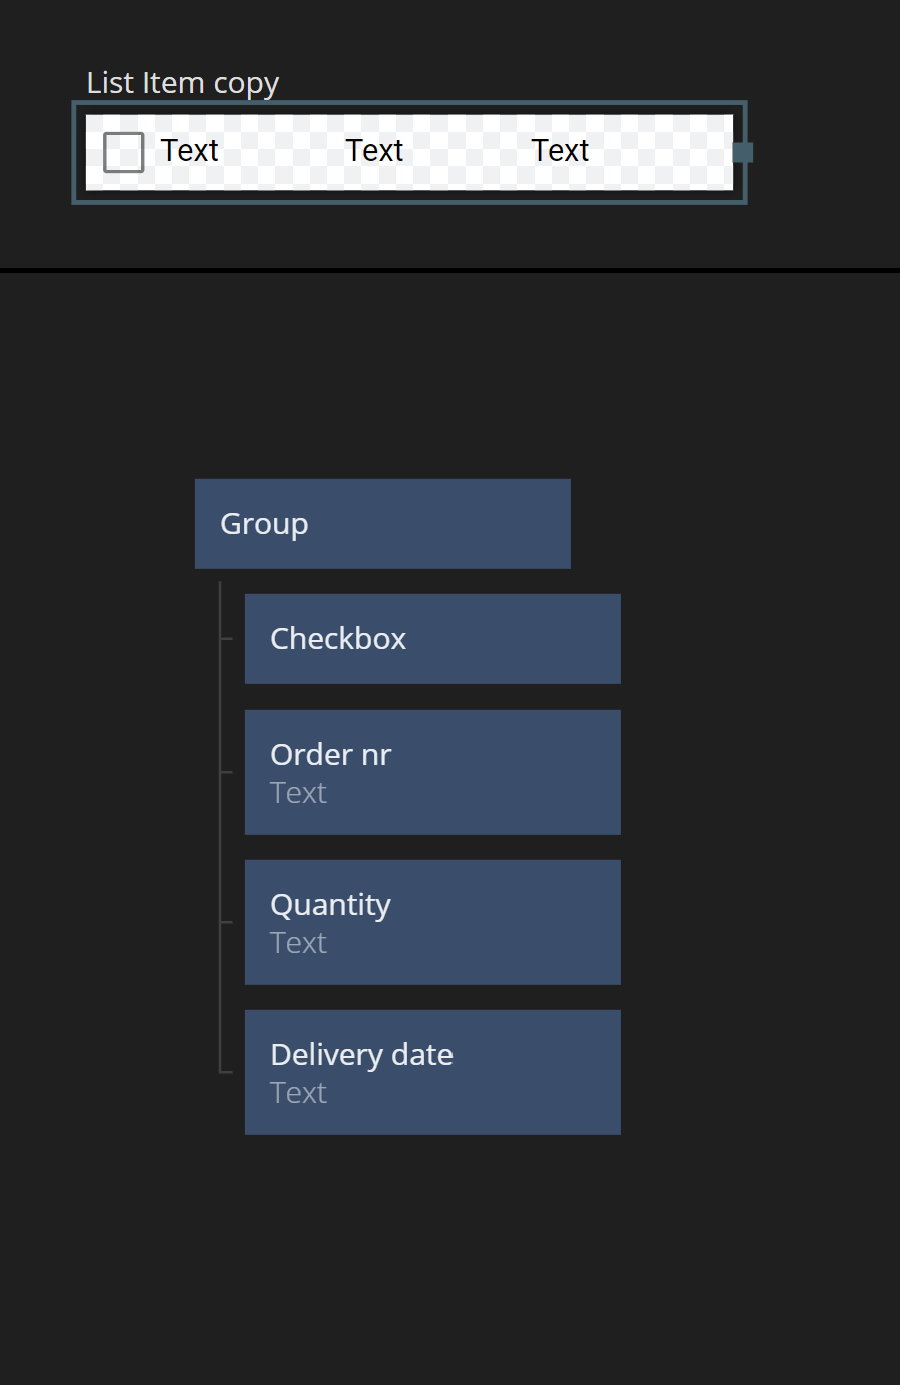Click the Text type subtitle under Quantity
900x1385 pixels.
pyautogui.click(x=298, y=943)
